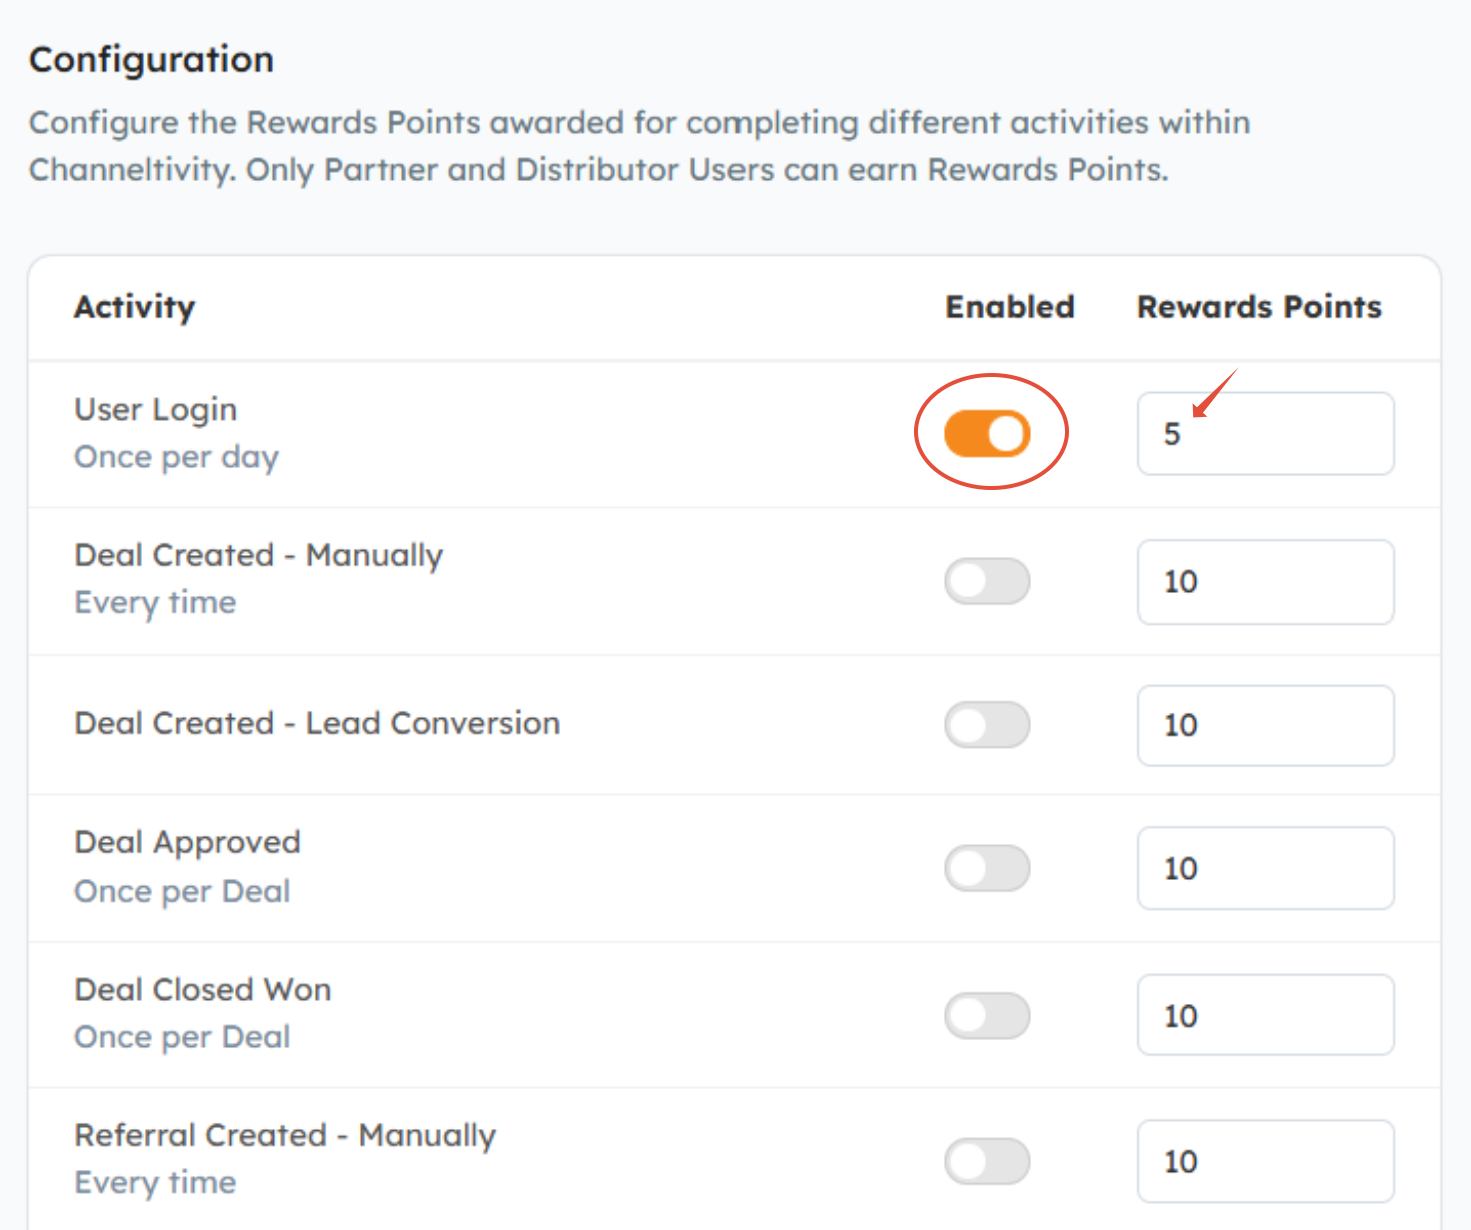Switch on Deal Closed Won toggle

(987, 1015)
